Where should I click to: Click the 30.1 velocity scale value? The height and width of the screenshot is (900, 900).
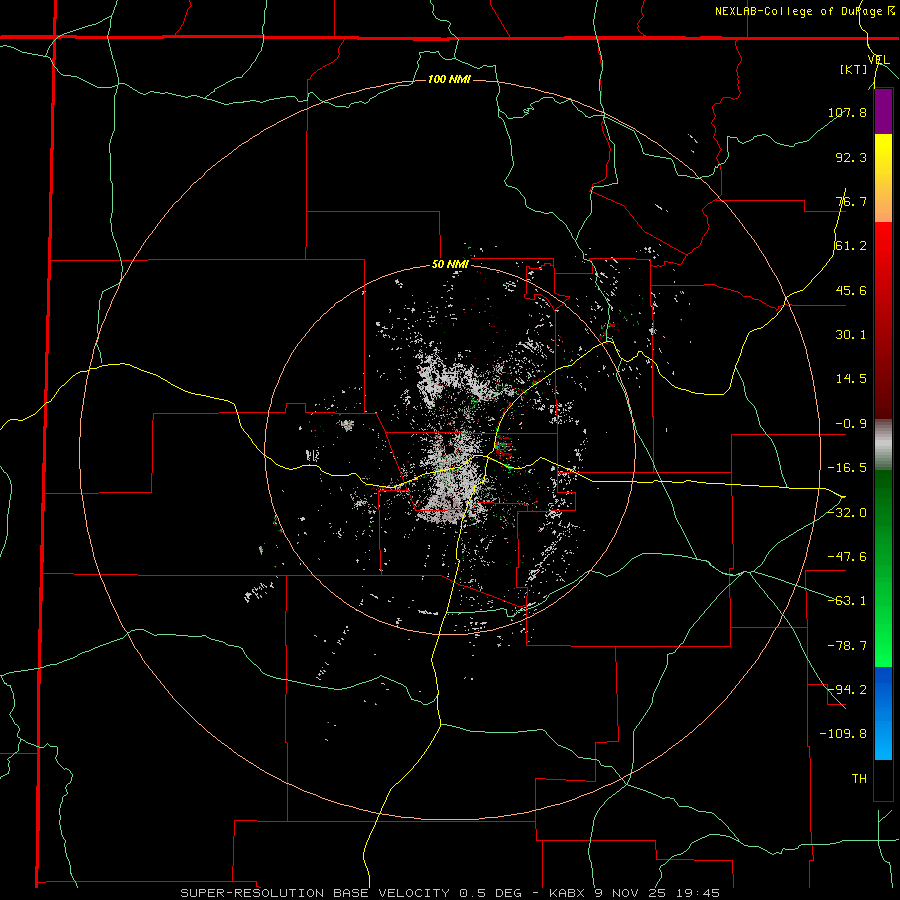(x=851, y=335)
